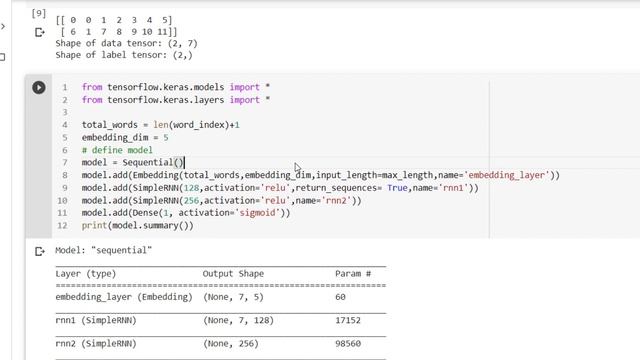Click the total_words assignment on line 4
640x360 pixels.
161,125
